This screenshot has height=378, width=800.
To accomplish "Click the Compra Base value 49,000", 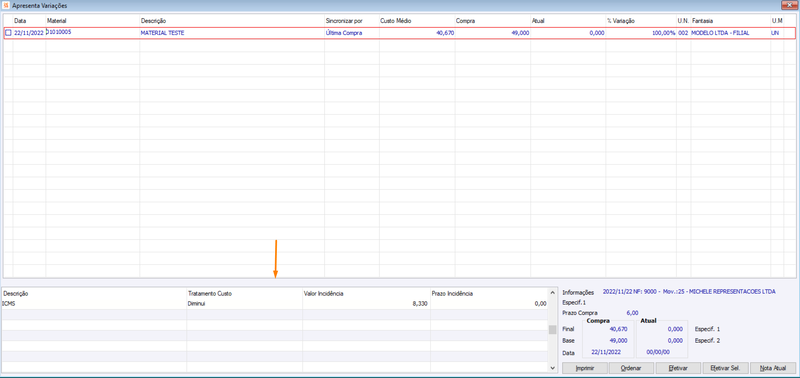I will click(618, 340).
